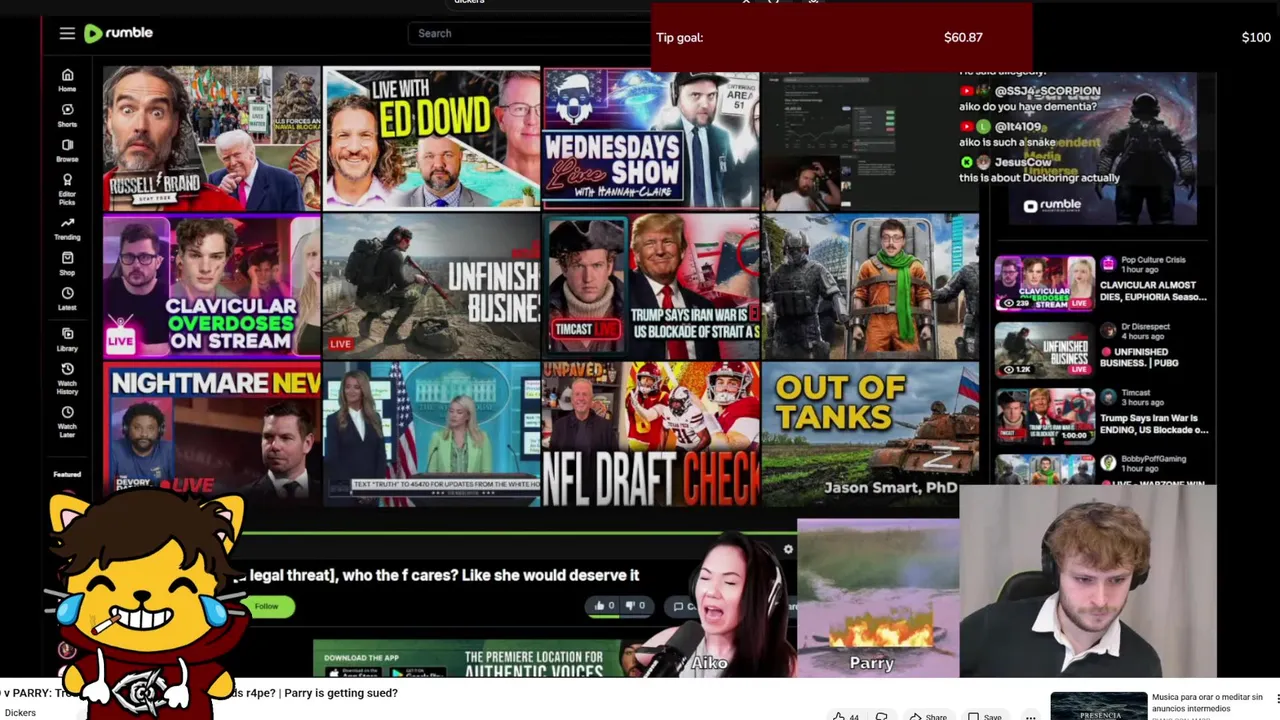
Task: Open the Unfinished Business grid thumbnail
Action: 432,286
